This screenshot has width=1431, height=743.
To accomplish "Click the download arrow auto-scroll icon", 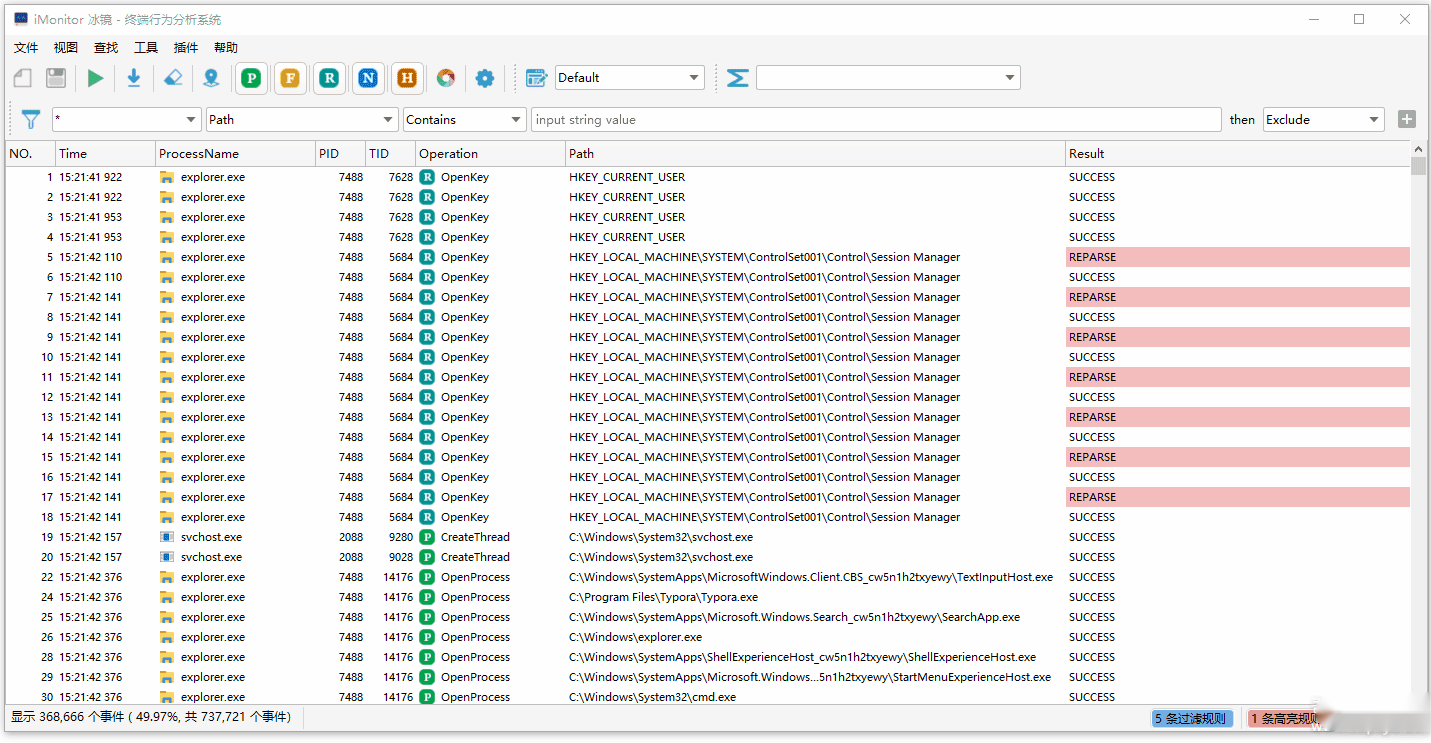I will point(133,78).
